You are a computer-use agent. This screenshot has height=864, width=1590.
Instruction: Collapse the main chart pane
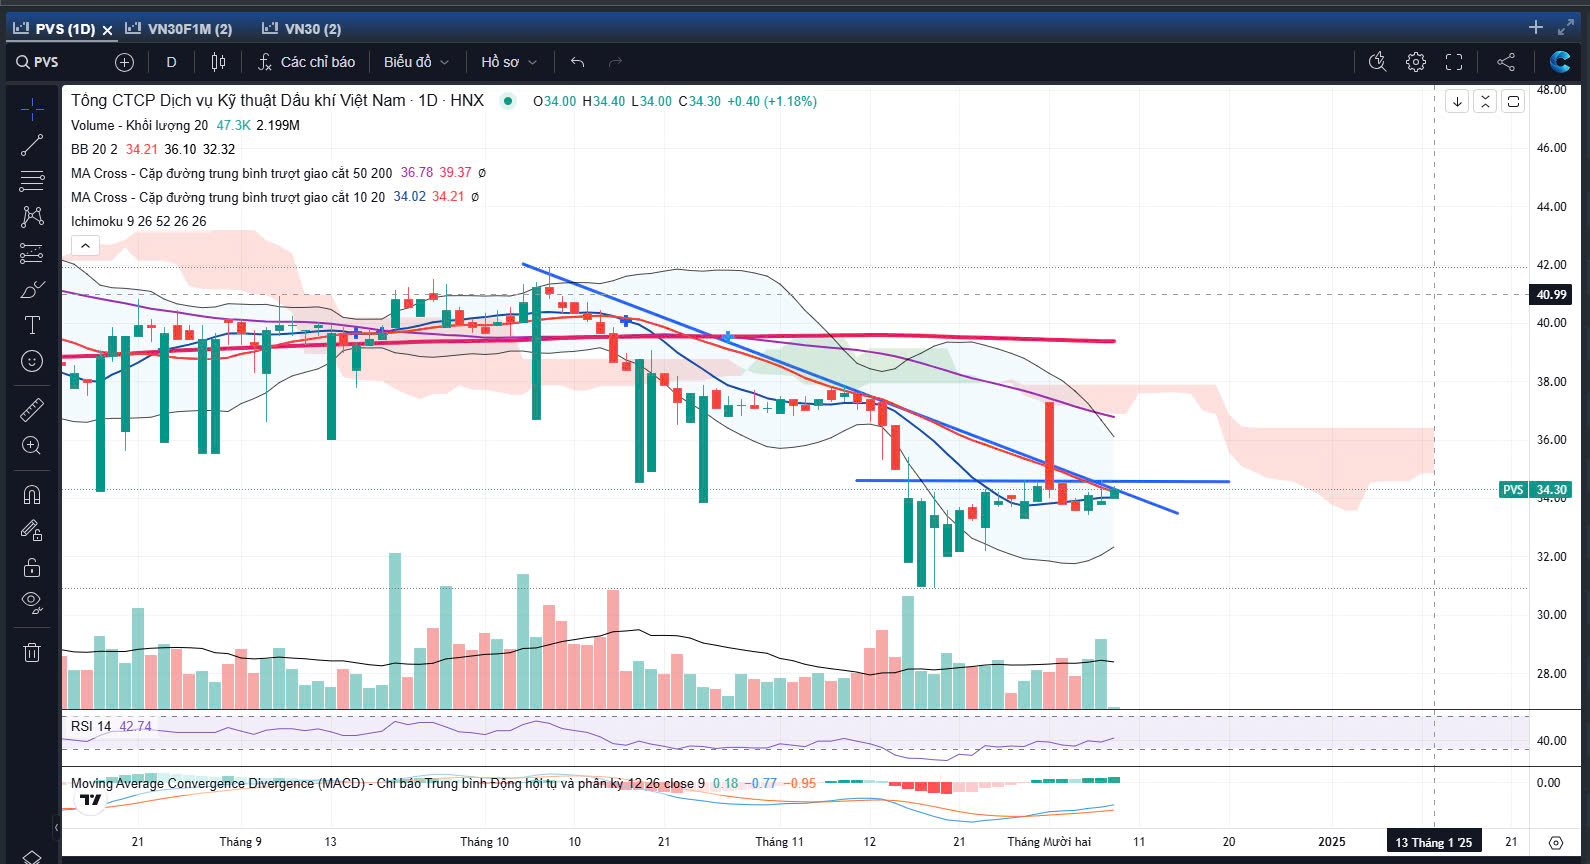pyautogui.click(x=1485, y=101)
